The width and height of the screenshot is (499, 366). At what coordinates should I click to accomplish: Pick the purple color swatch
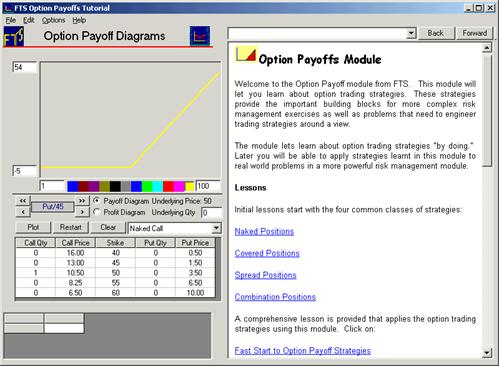(x=94, y=186)
